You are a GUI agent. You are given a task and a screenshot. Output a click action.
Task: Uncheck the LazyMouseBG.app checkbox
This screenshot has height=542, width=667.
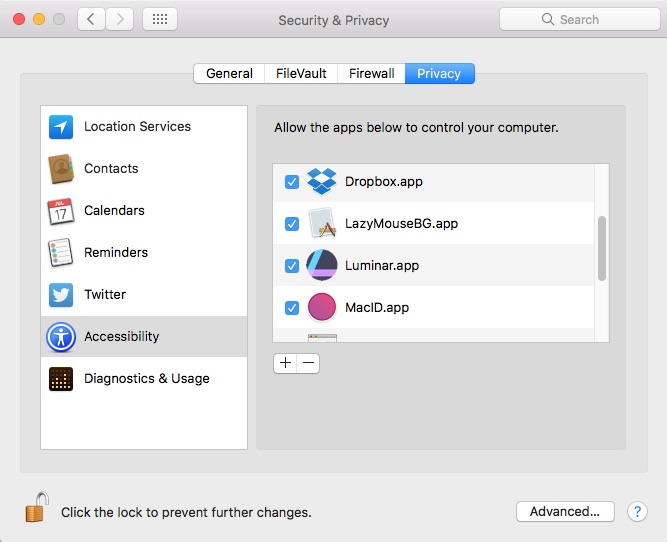pos(292,224)
